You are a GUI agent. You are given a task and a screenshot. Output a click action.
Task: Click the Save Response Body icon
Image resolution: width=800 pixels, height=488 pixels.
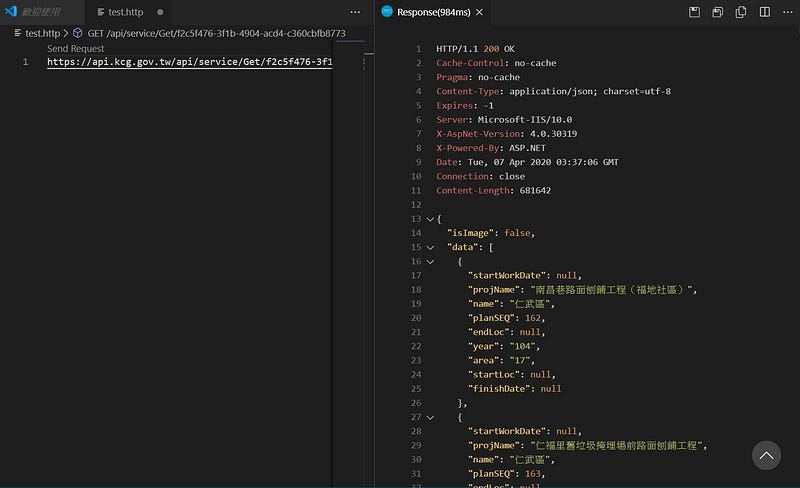[718, 12]
